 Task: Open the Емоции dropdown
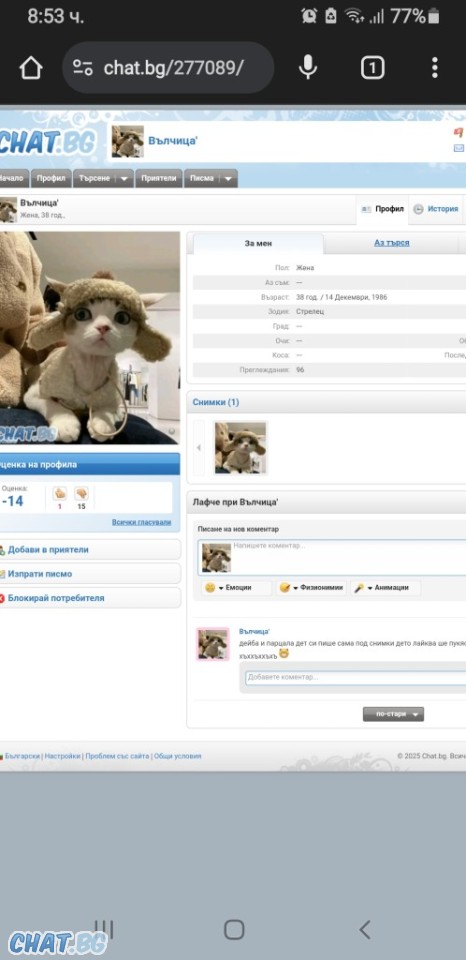pos(236,588)
